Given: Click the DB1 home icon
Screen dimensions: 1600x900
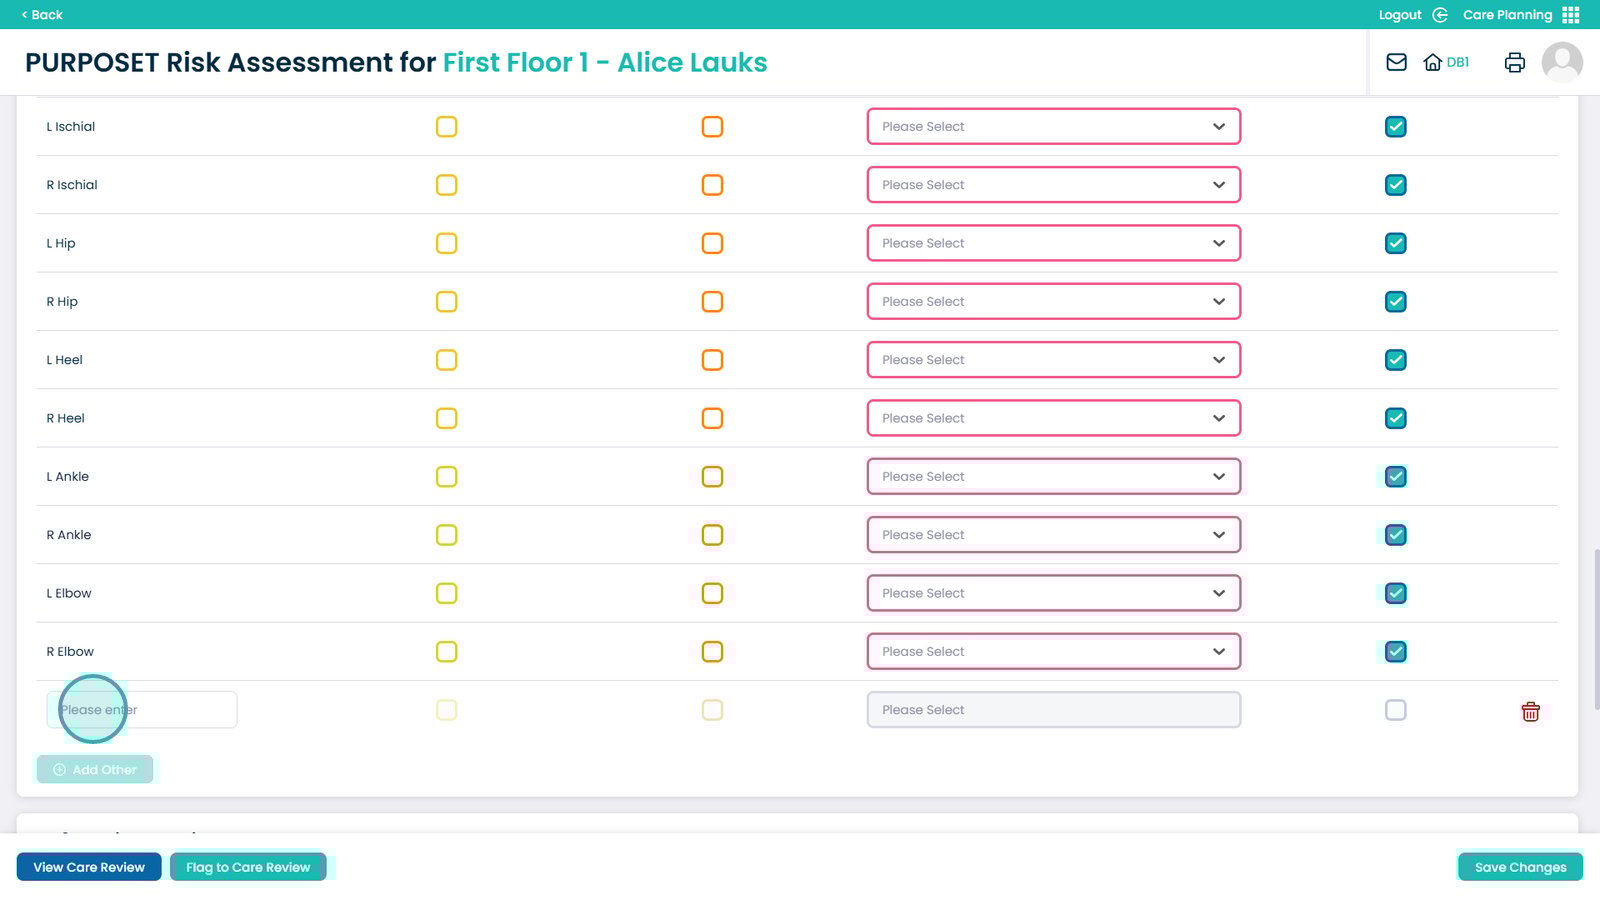Looking at the screenshot, I should pos(1433,62).
